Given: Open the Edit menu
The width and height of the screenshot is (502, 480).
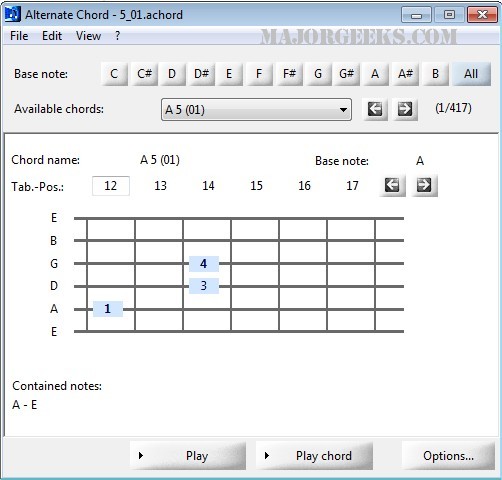Looking at the screenshot, I should 52,36.
